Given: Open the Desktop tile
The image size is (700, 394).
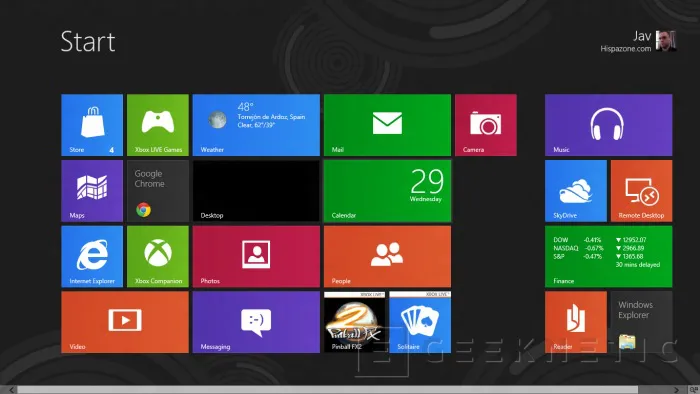Looking at the screenshot, I should 256,191.
